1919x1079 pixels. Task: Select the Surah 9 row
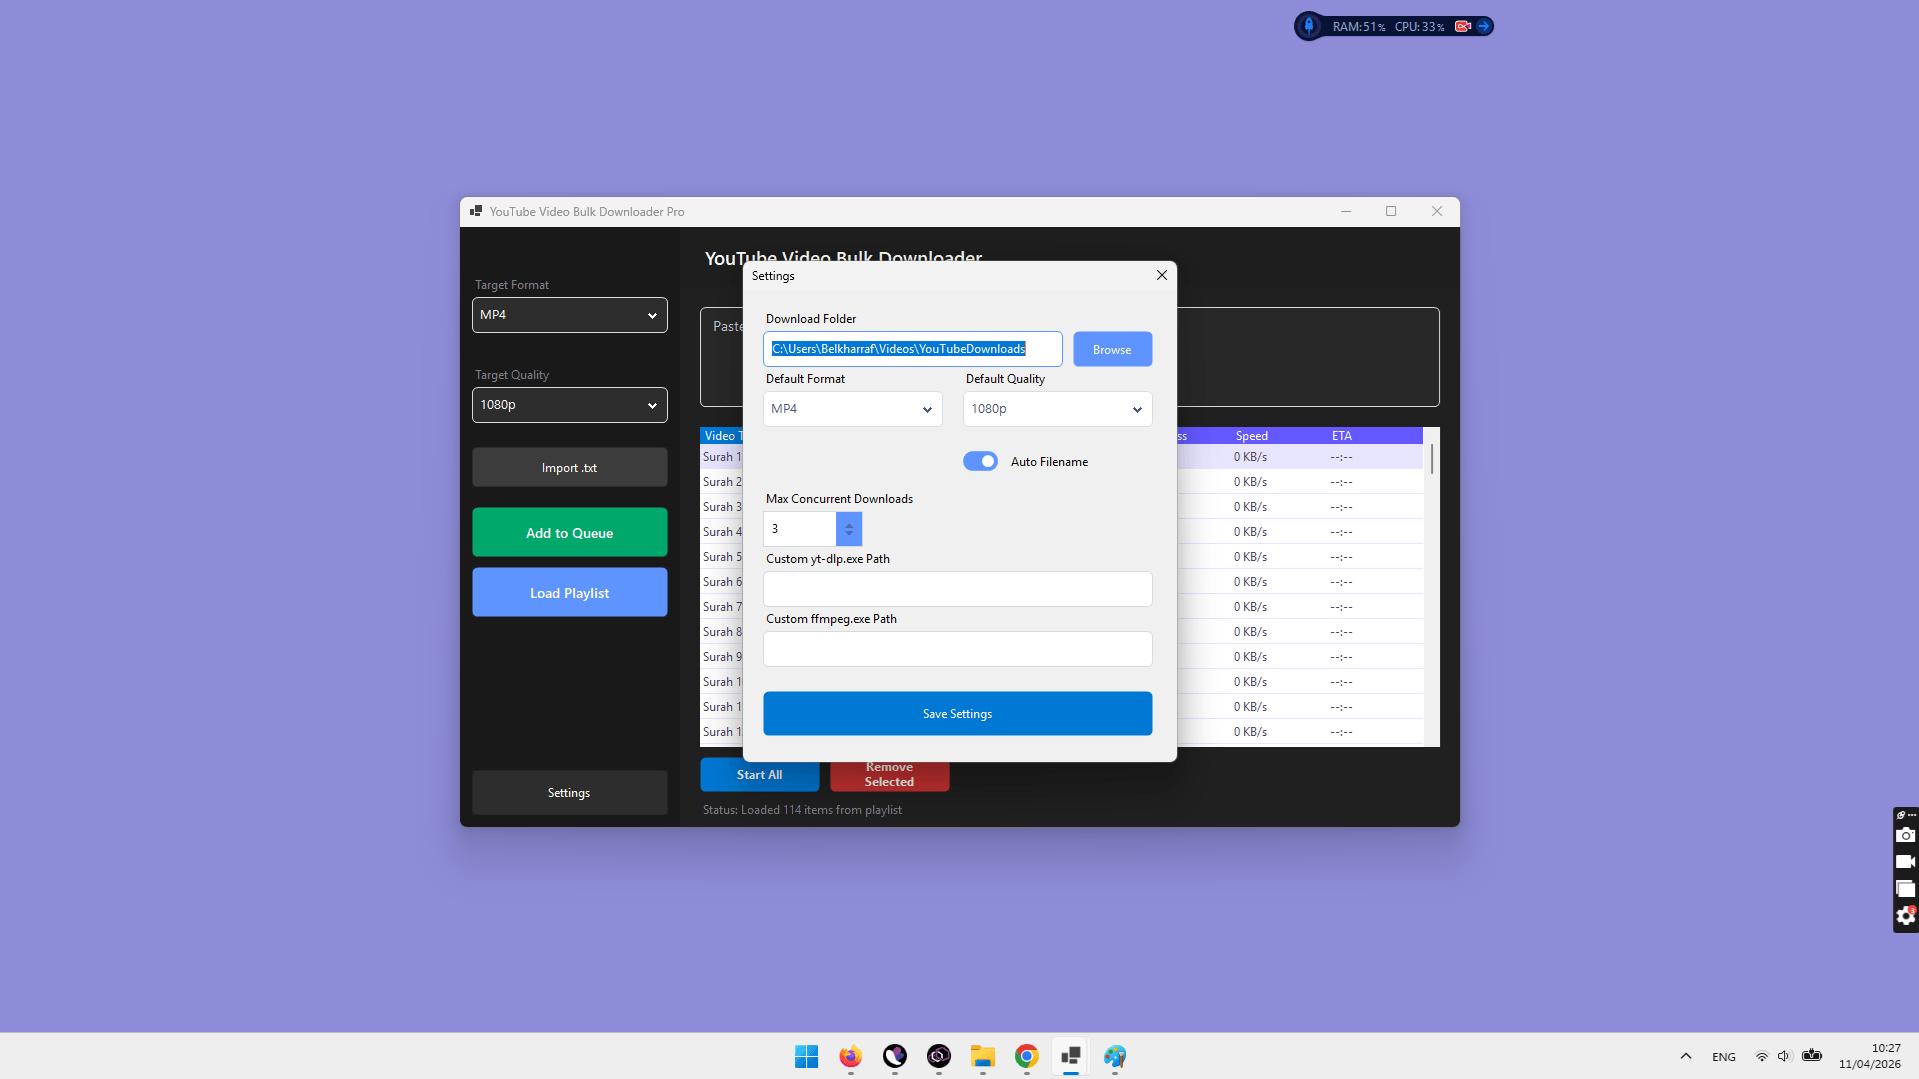point(722,657)
